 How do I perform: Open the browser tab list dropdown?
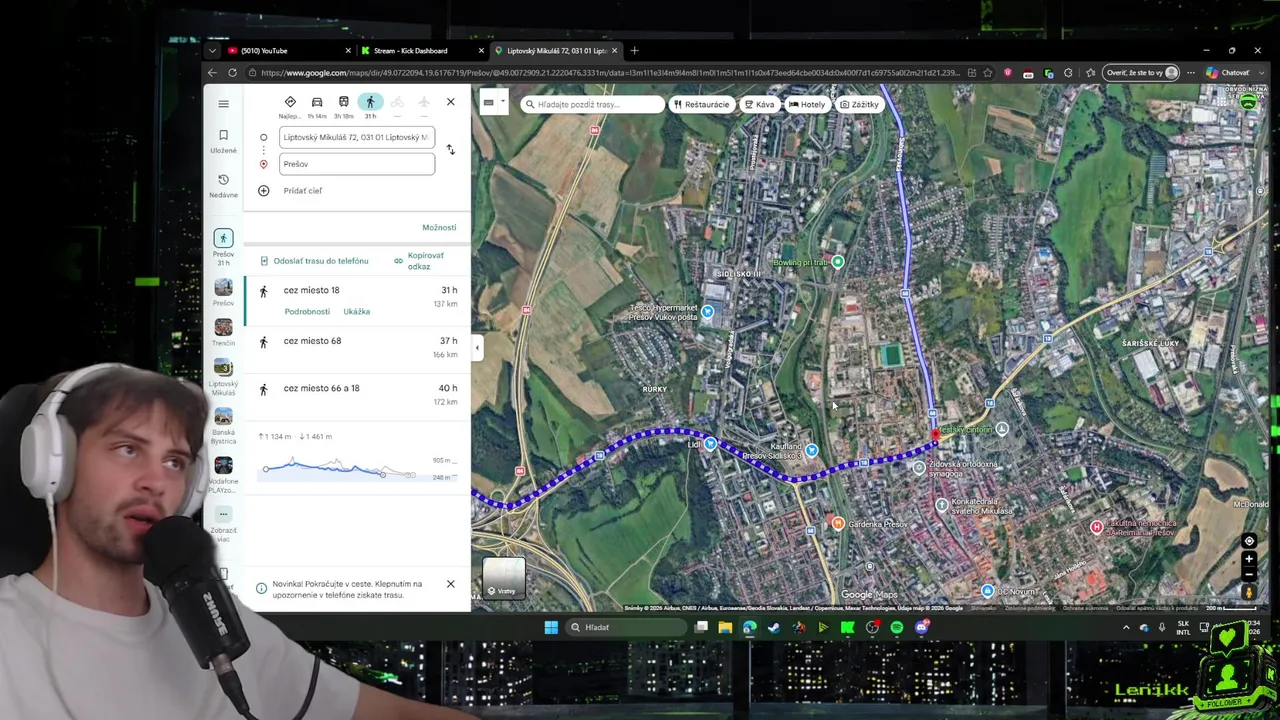(212, 51)
